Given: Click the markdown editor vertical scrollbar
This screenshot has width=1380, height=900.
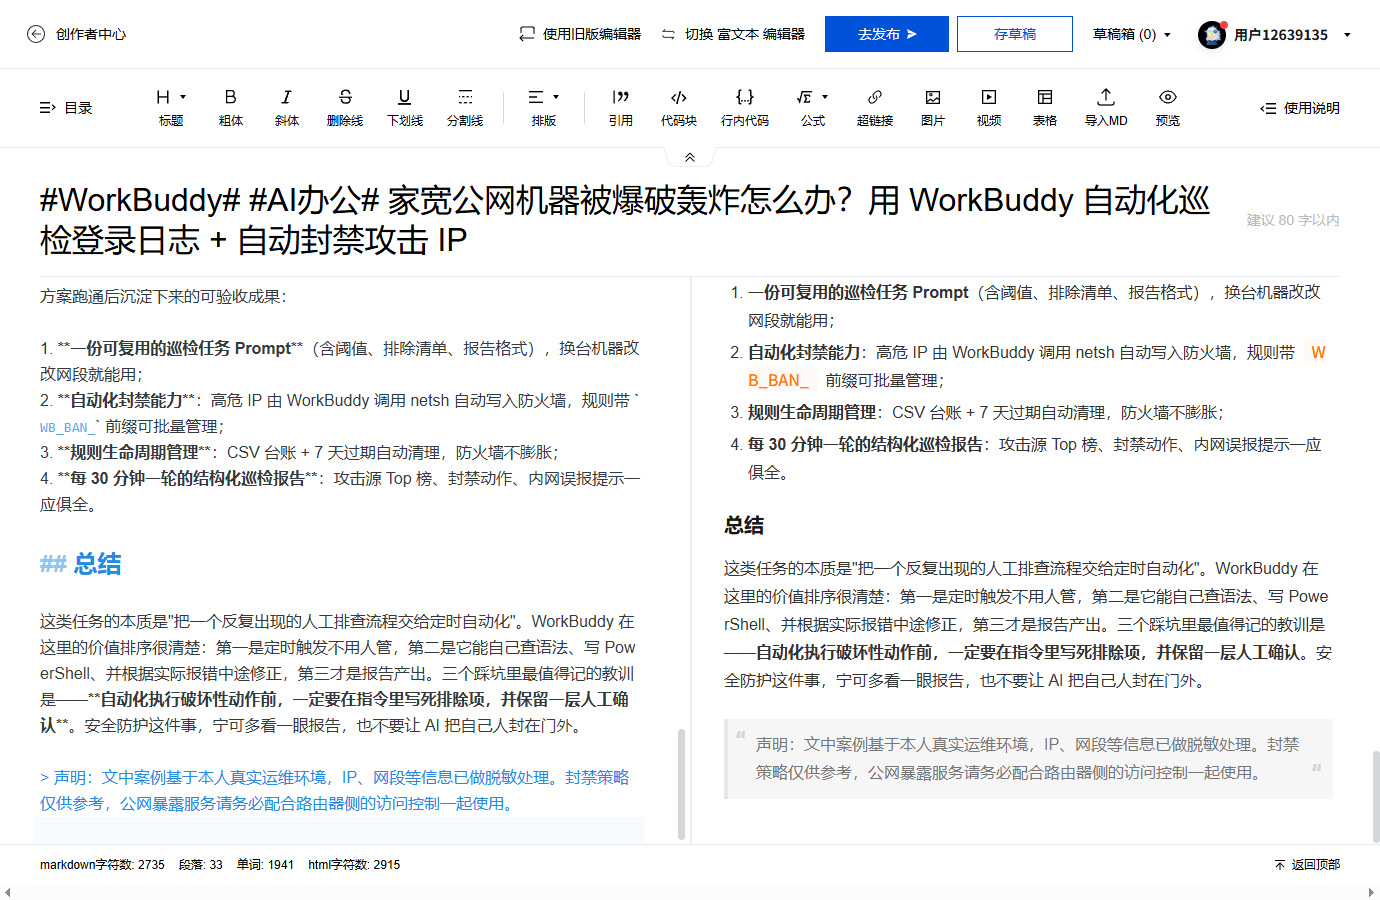Looking at the screenshot, I should tap(682, 783).
